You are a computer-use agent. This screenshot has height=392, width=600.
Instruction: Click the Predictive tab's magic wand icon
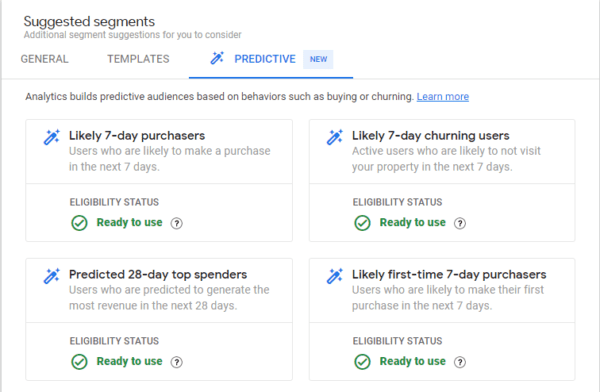click(x=217, y=58)
